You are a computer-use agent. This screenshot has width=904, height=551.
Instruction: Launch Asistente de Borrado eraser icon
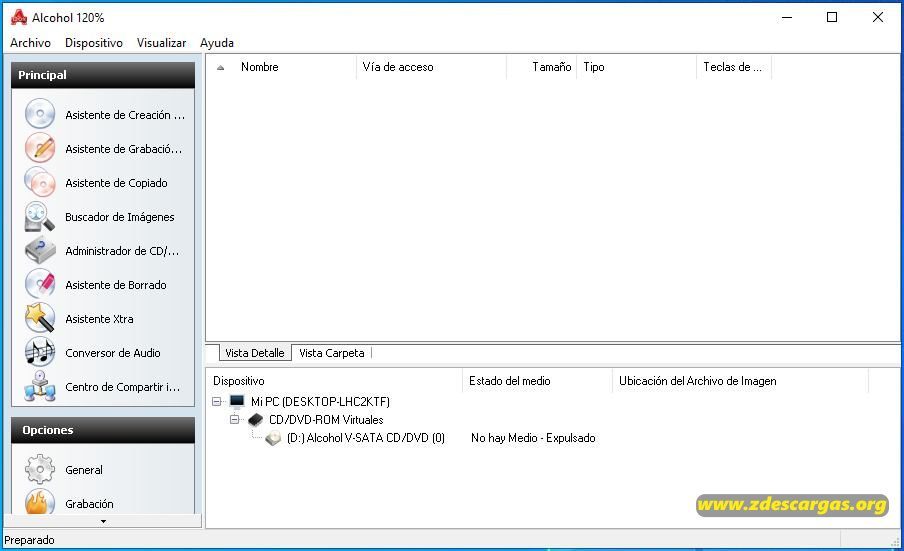point(40,284)
